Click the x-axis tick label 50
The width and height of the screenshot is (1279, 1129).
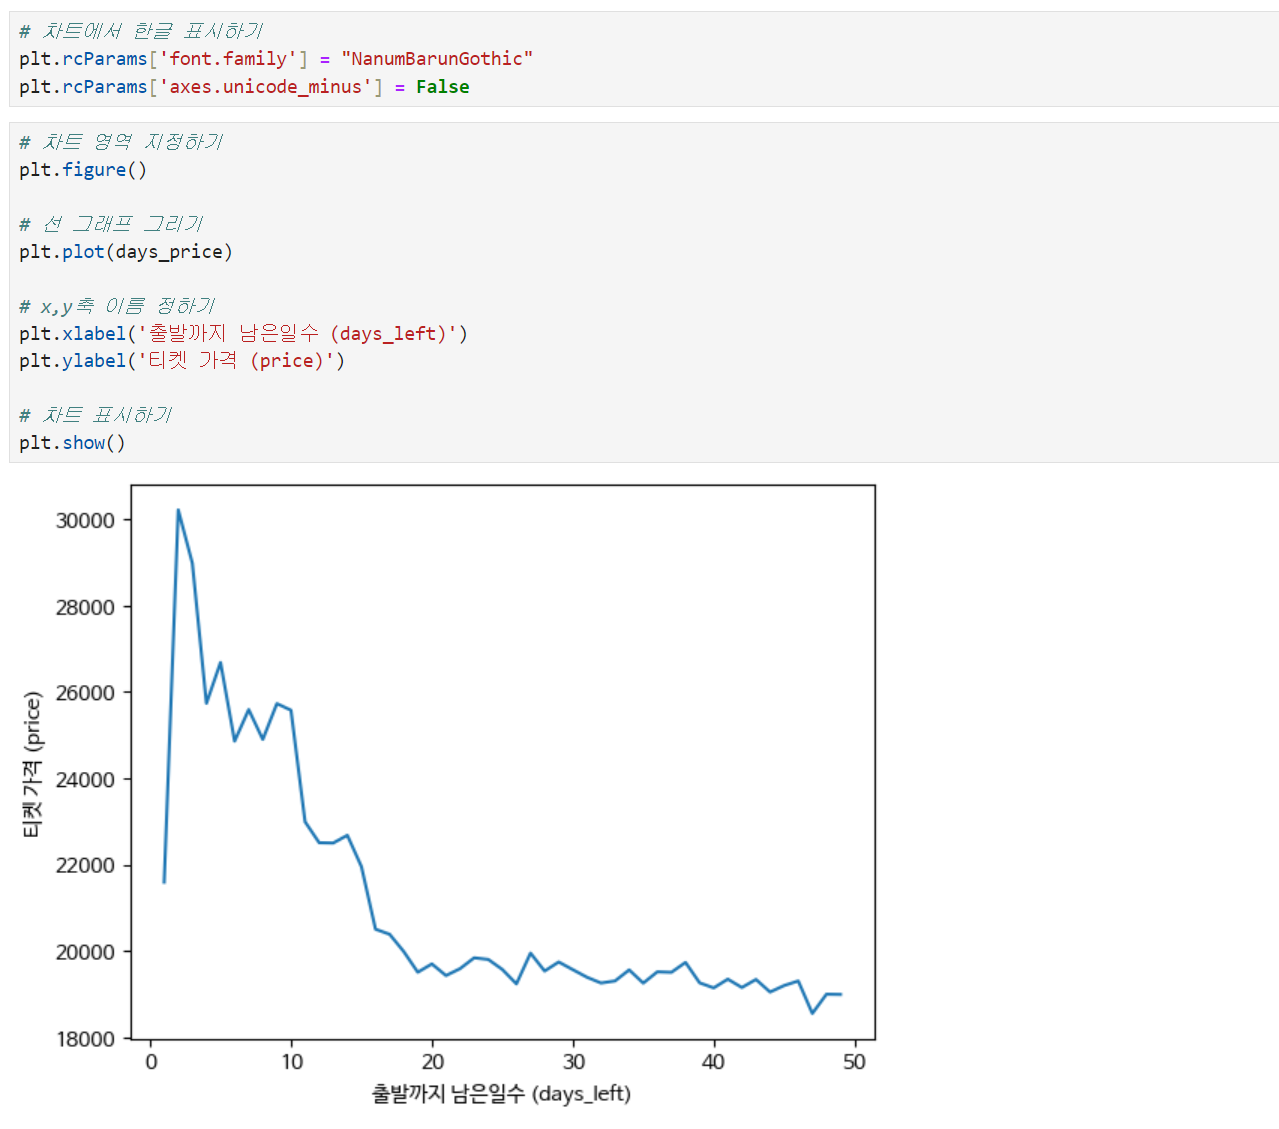coord(854,1062)
